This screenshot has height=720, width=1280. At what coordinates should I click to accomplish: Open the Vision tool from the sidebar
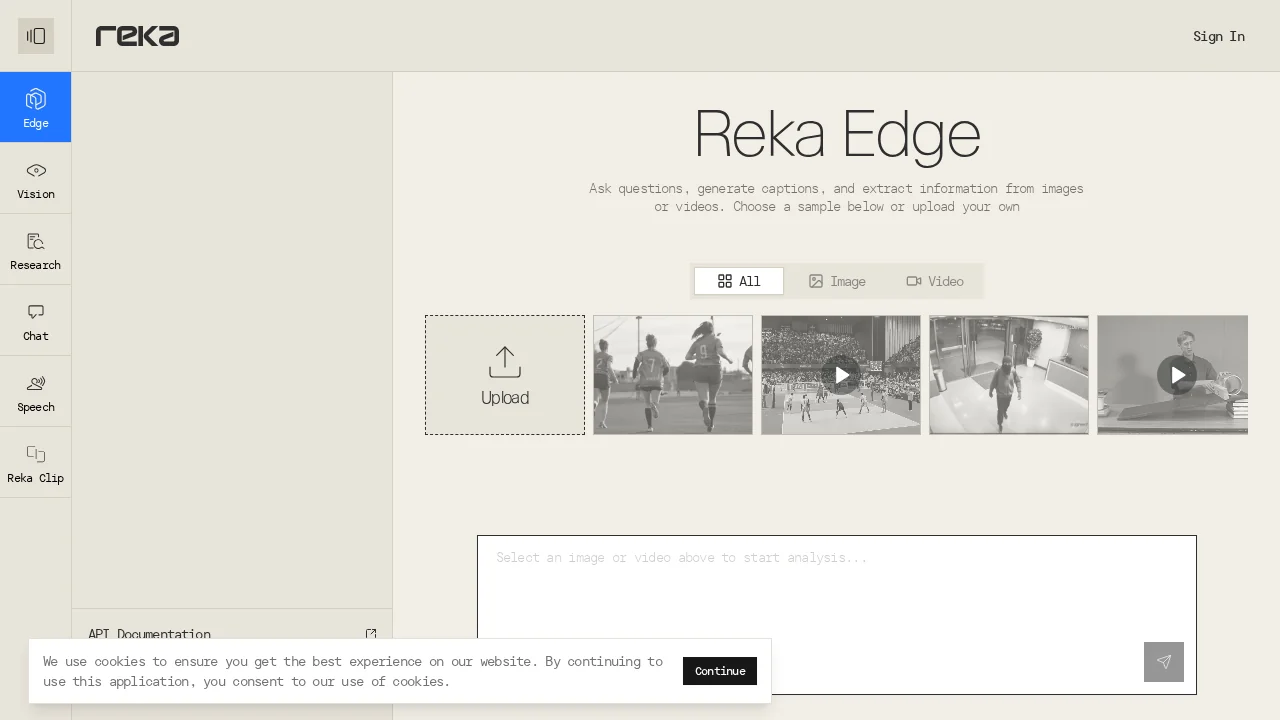click(36, 178)
